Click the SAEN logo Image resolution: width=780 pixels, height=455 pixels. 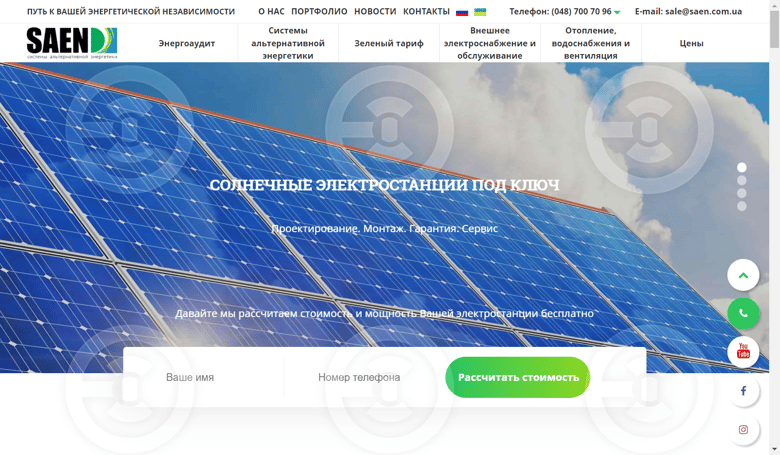click(x=72, y=43)
